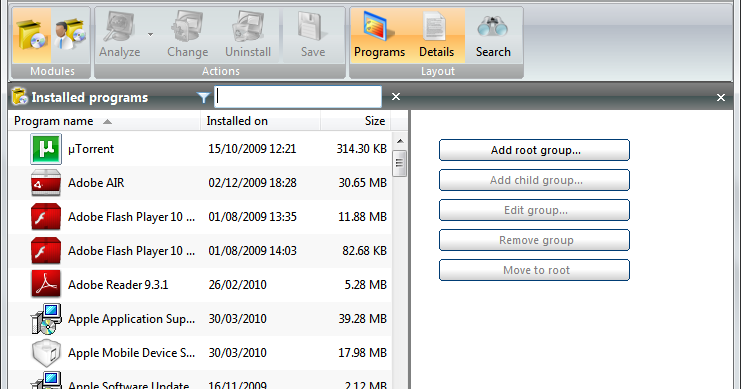
Task: Click the Save action
Action: 313,36
